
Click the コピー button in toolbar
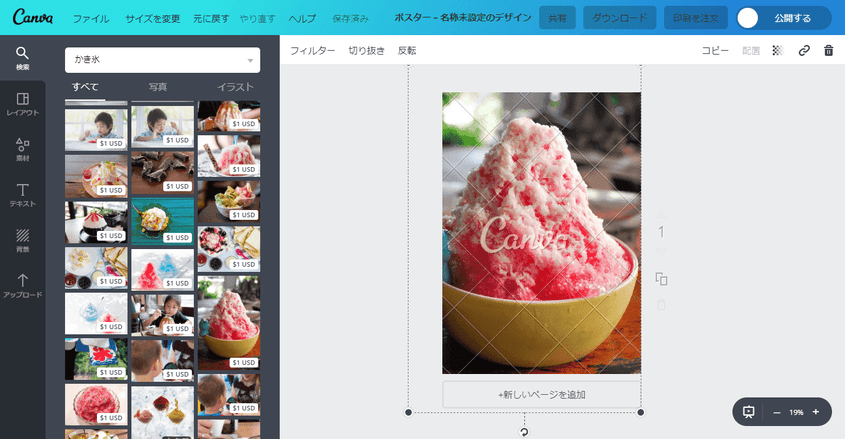(715, 51)
